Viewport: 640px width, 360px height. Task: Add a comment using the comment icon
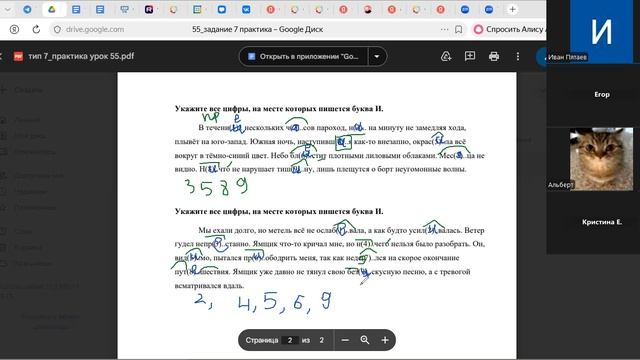(x=470, y=56)
